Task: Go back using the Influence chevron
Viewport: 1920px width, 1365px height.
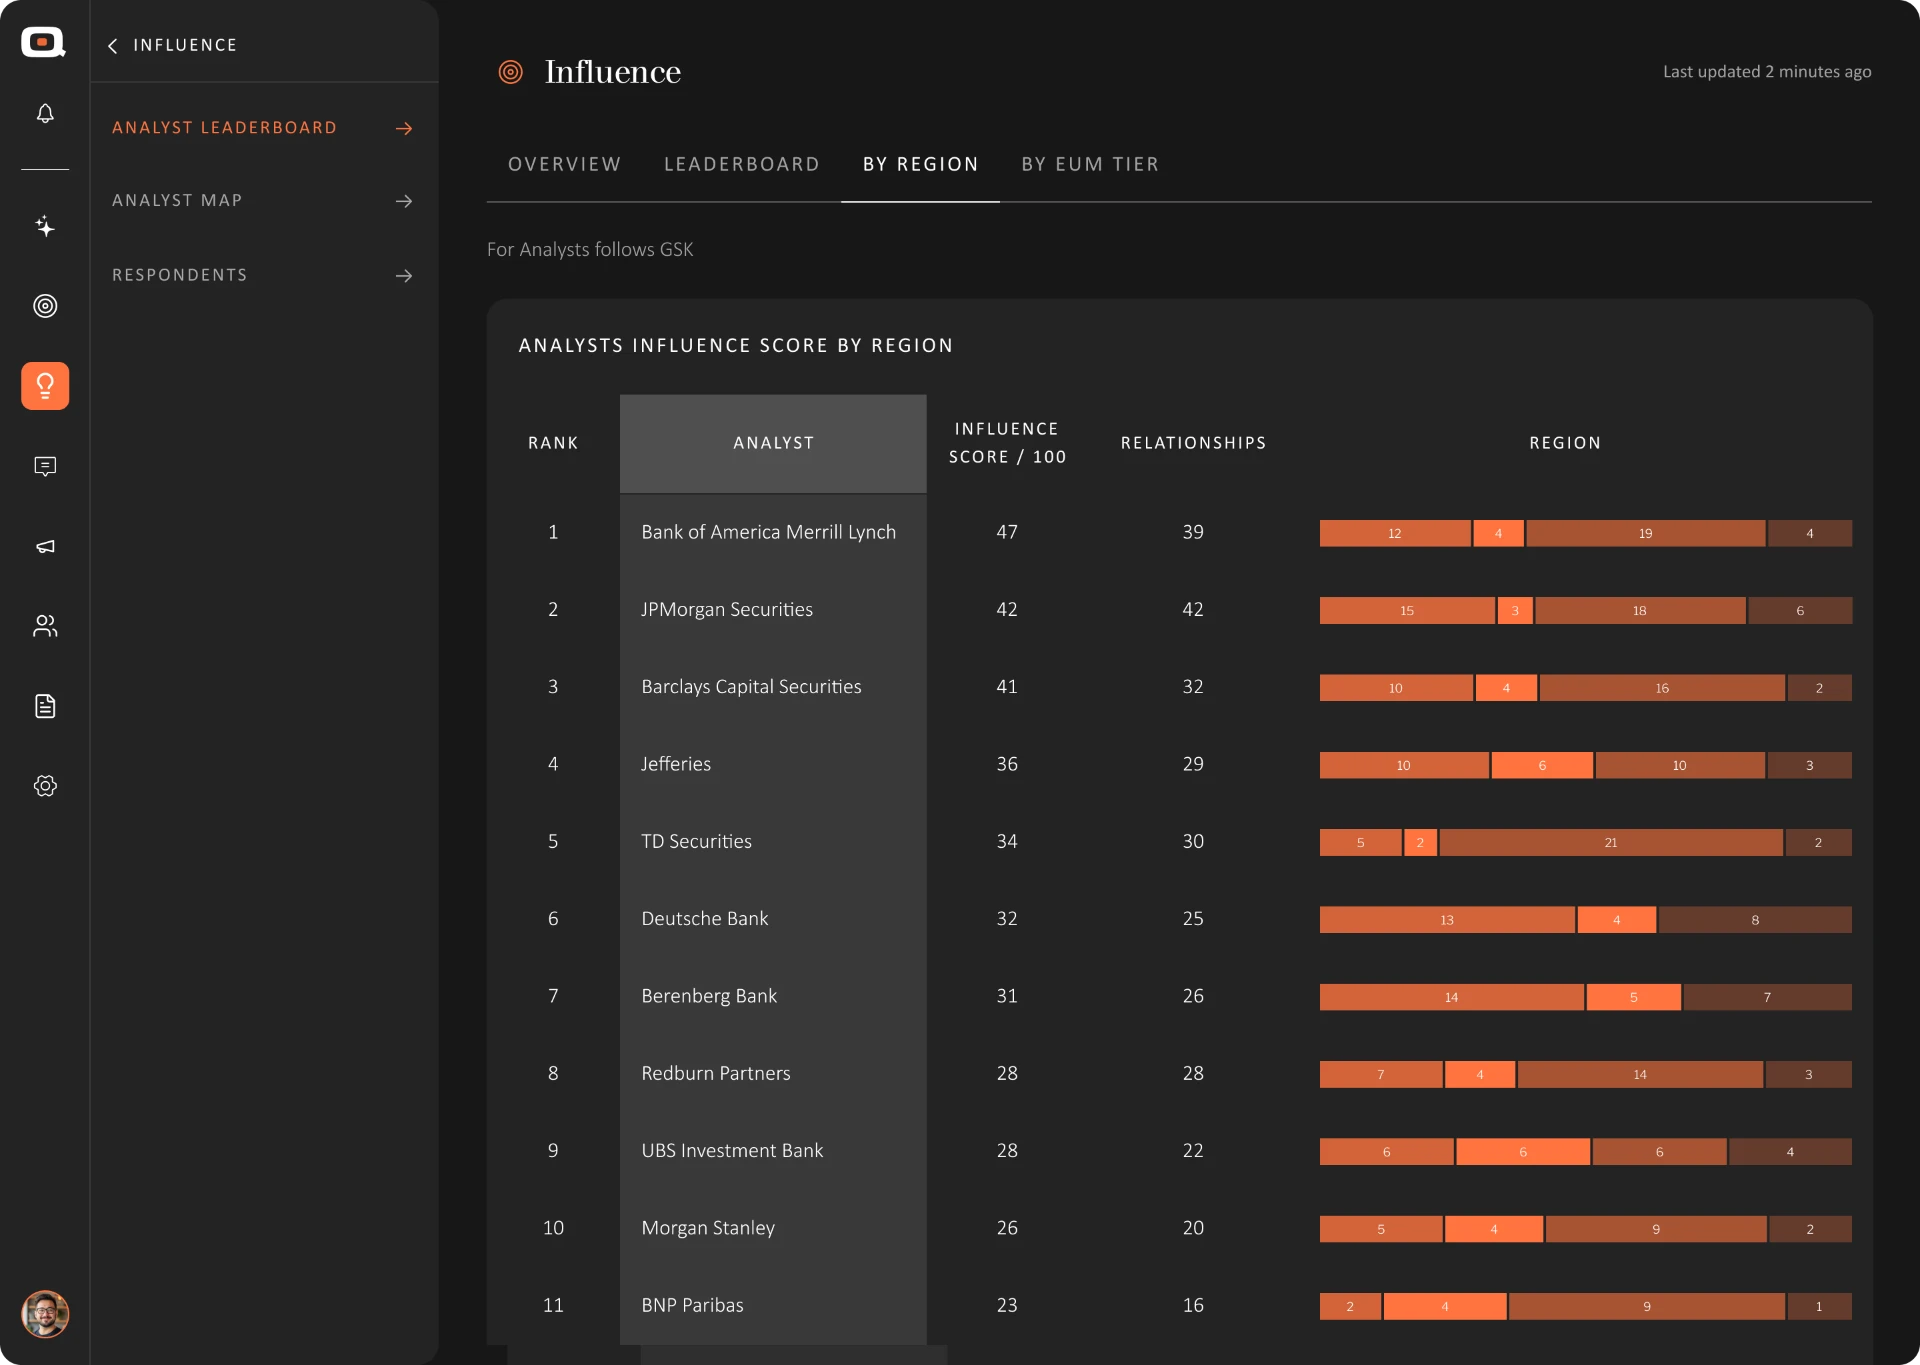Action: (113, 45)
